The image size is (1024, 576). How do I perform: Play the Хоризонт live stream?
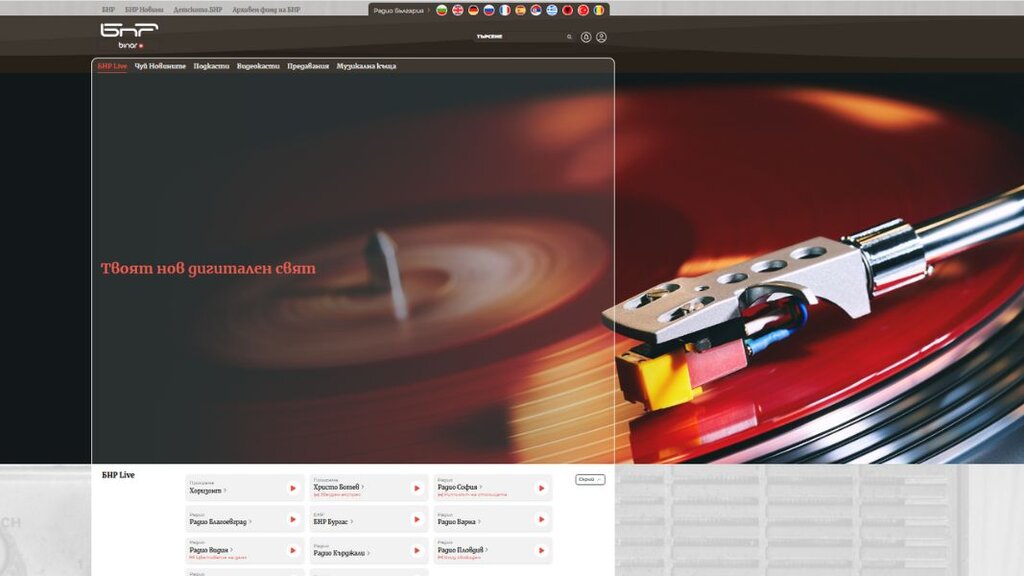pyautogui.click(x=293, y=488)
